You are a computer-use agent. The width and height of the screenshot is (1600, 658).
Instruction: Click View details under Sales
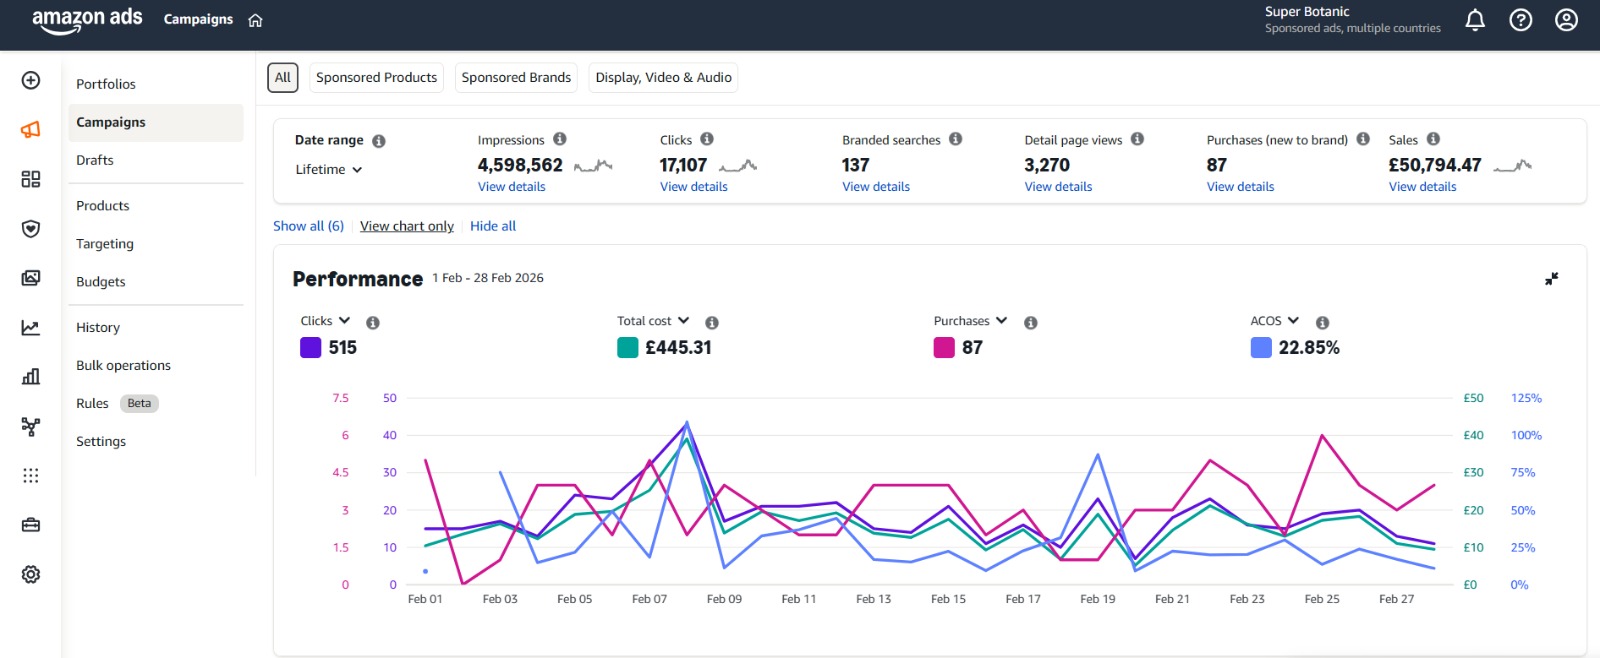pos(1422,187)
